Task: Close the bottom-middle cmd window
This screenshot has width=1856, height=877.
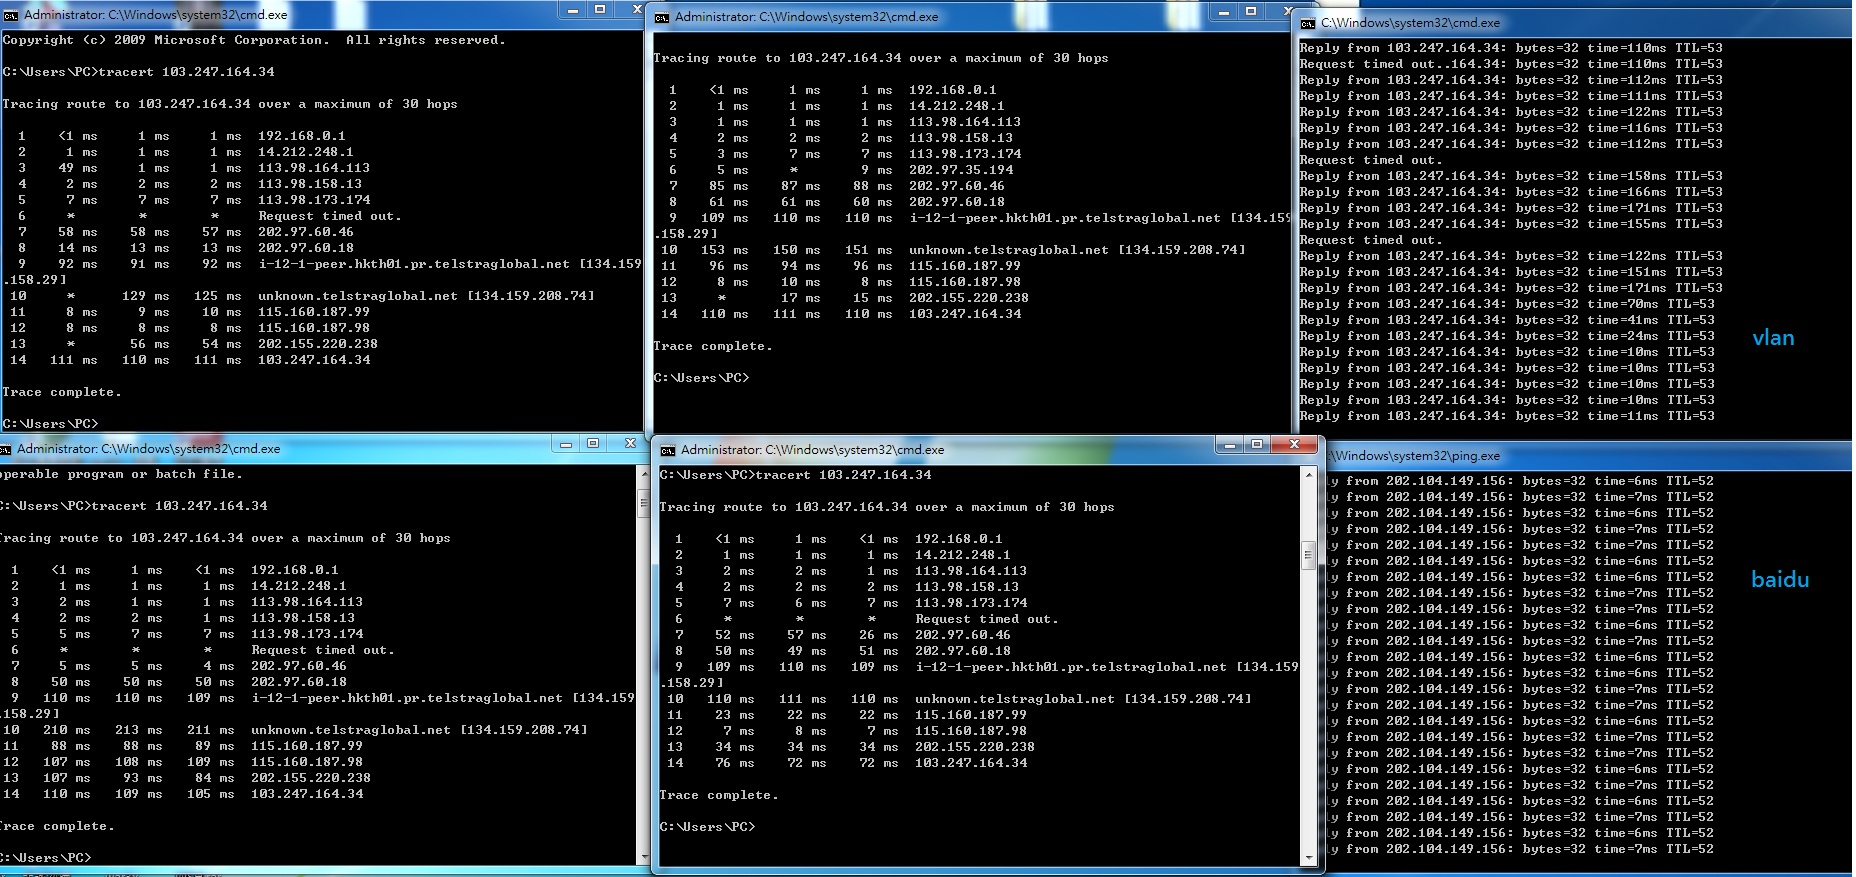Action: pyautogui.click(x=1295, y=444)
